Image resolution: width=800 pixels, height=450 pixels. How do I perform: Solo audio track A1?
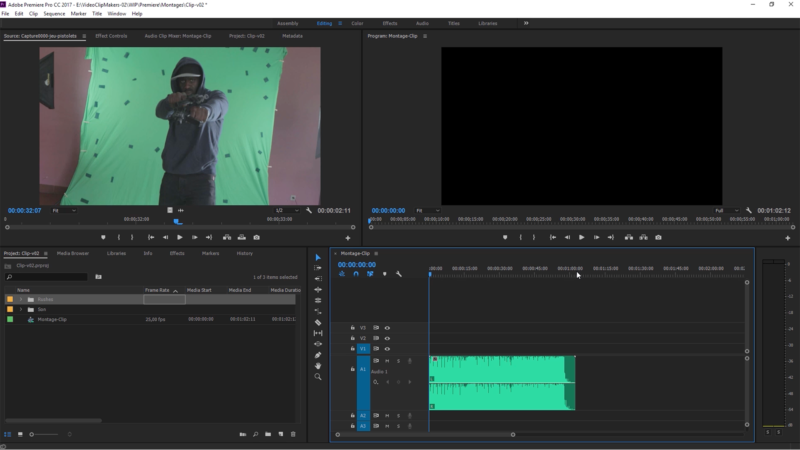tap(398, 361)
